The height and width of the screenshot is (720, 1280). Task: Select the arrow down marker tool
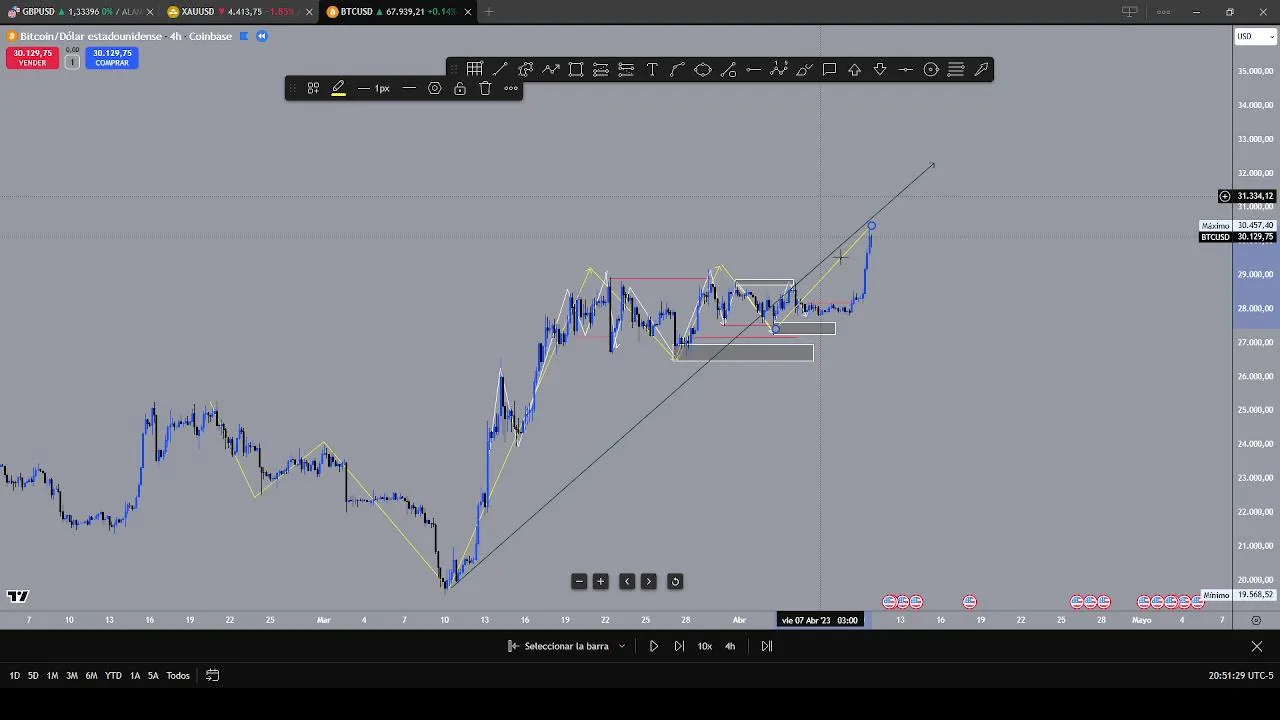coord(880,69)
